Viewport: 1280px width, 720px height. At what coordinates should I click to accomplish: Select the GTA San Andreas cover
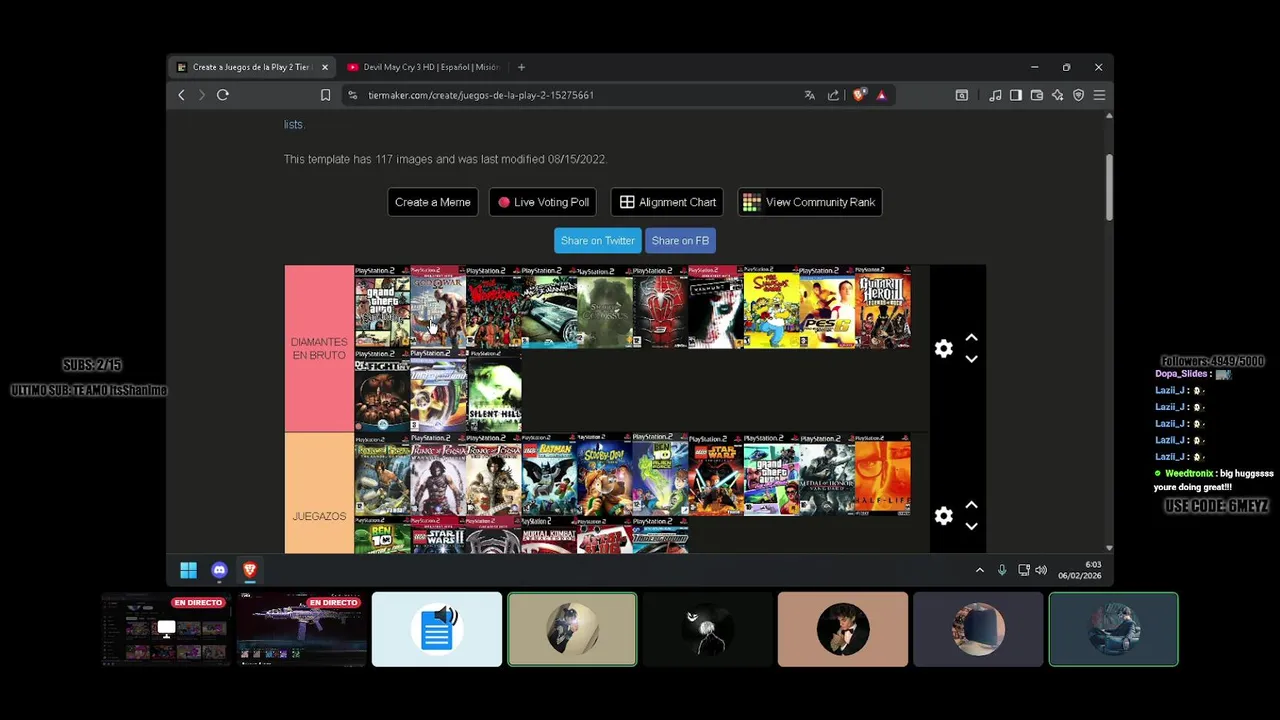[382, 307]
